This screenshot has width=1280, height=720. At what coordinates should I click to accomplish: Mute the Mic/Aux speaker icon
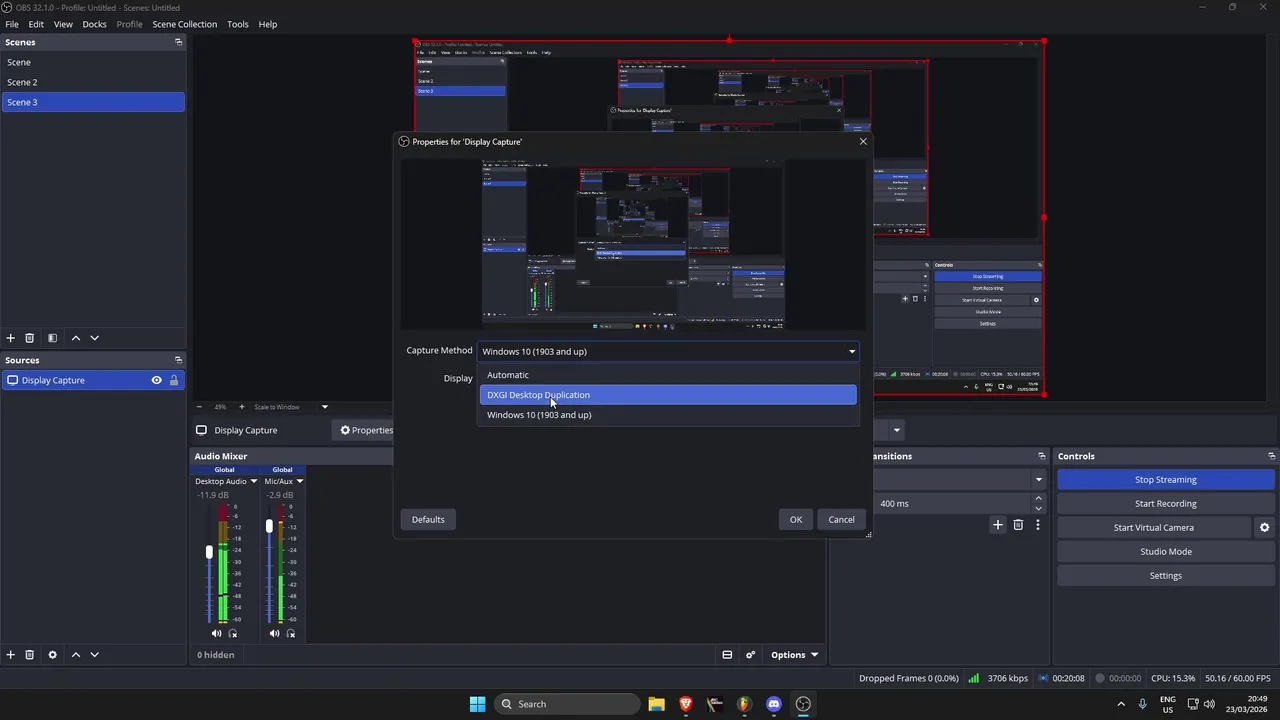coord(274,633)
